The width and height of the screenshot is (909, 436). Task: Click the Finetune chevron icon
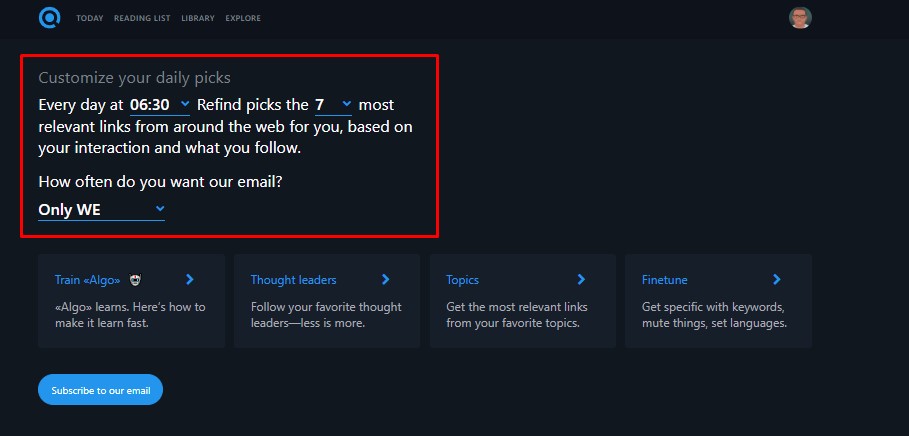pyautogui.click(x=776, y=280)
